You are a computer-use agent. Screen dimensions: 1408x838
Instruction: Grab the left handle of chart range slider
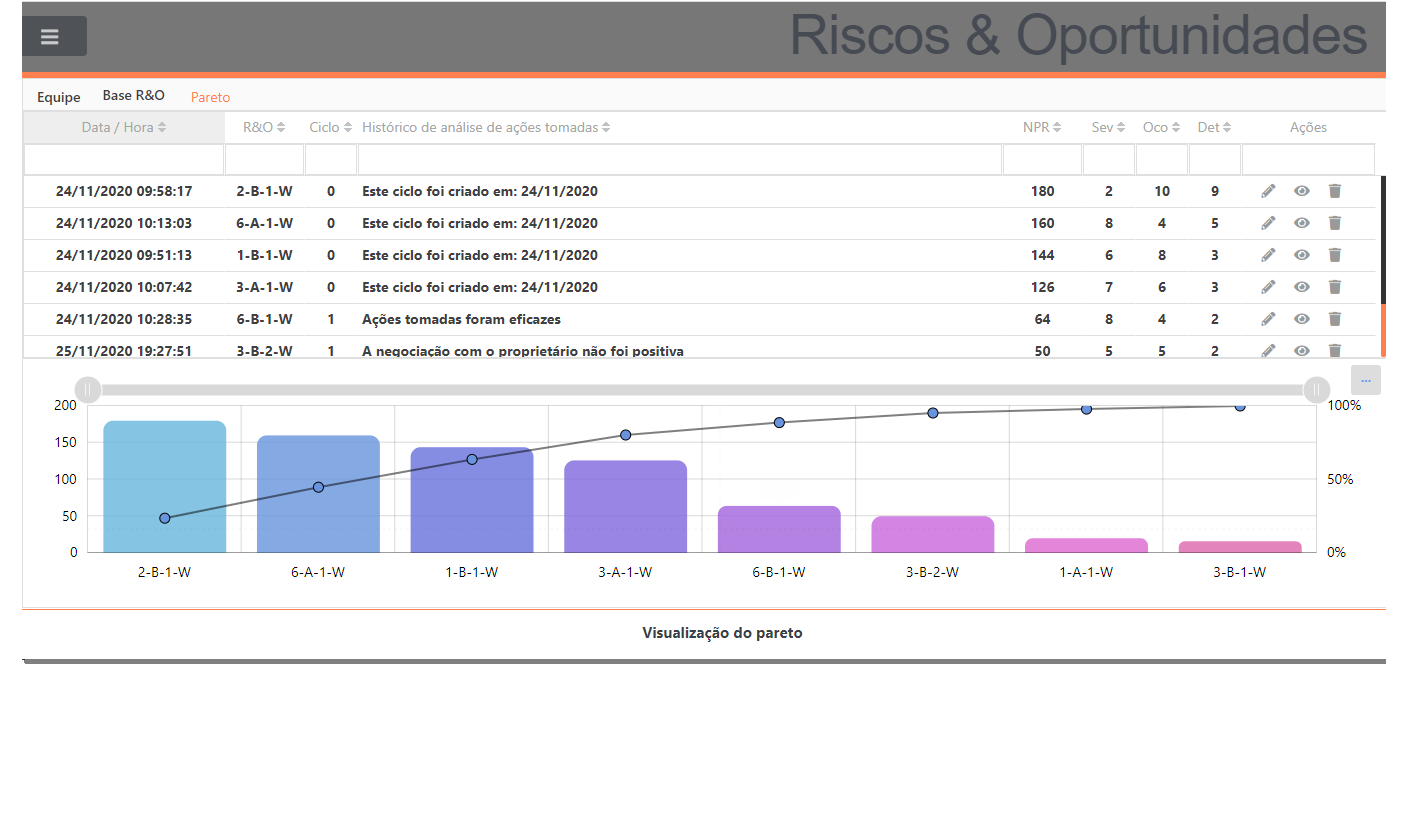88,389
